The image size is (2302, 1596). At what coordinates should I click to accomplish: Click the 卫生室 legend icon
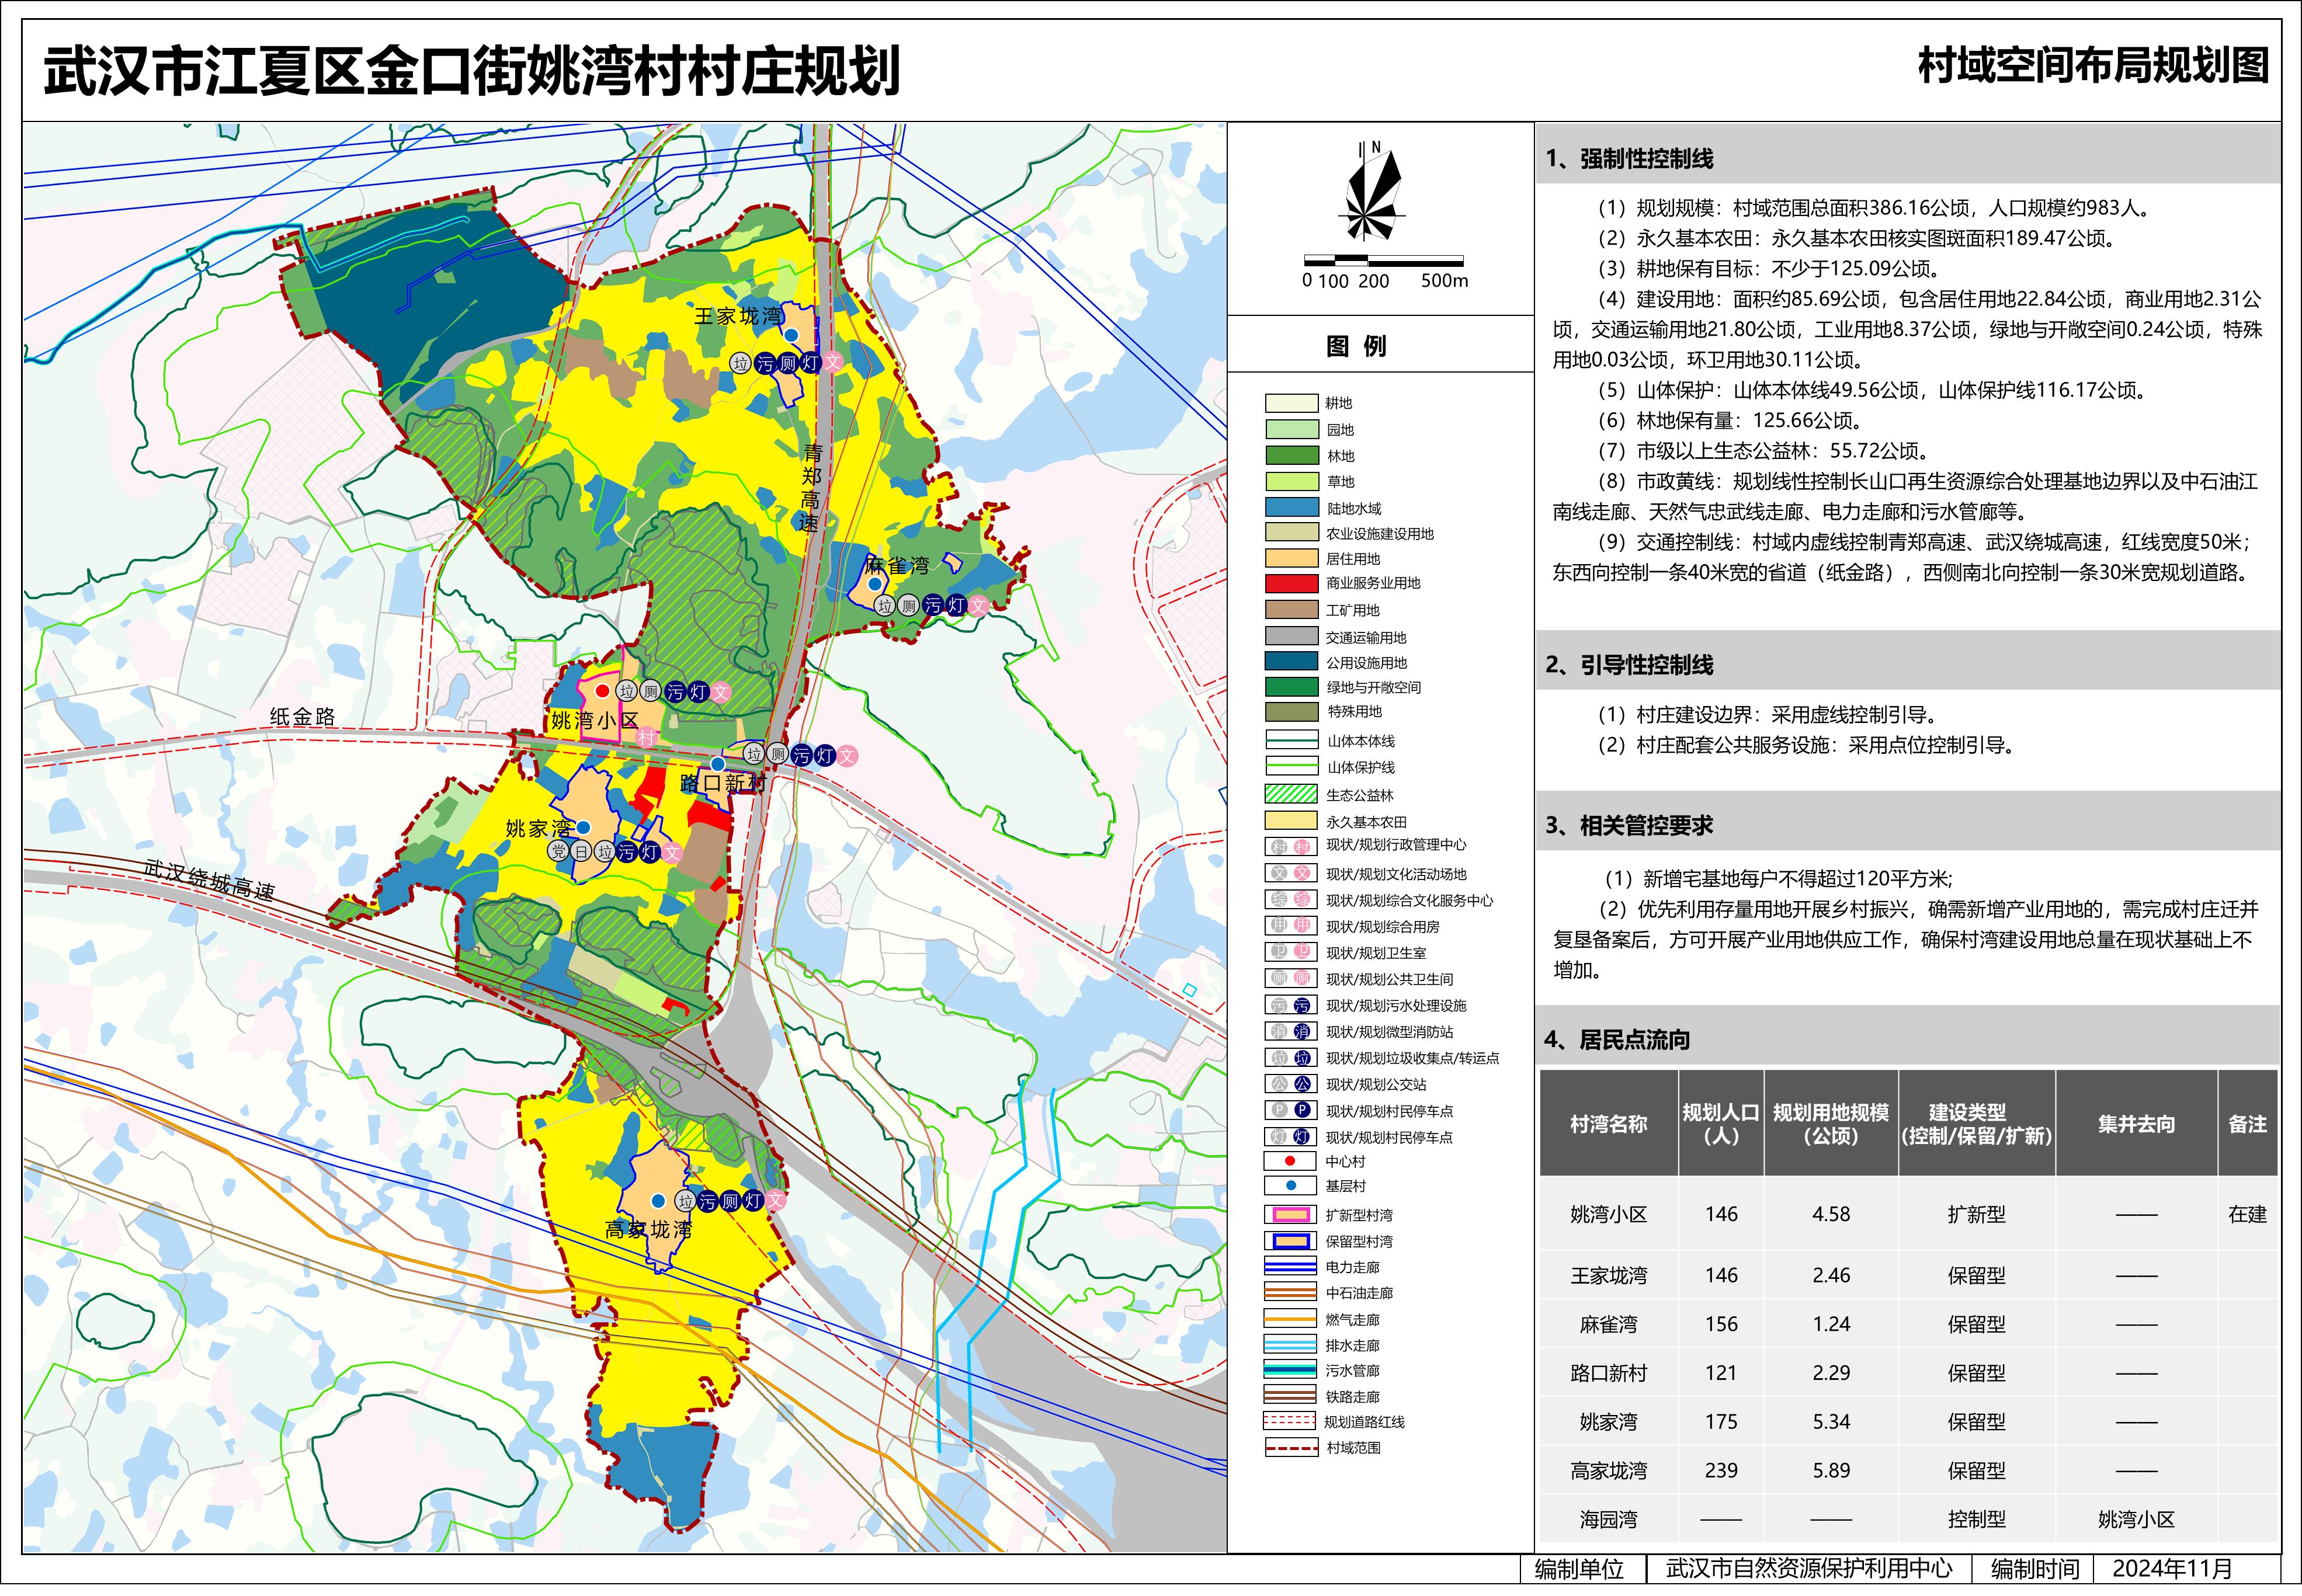click(1290, 952)
